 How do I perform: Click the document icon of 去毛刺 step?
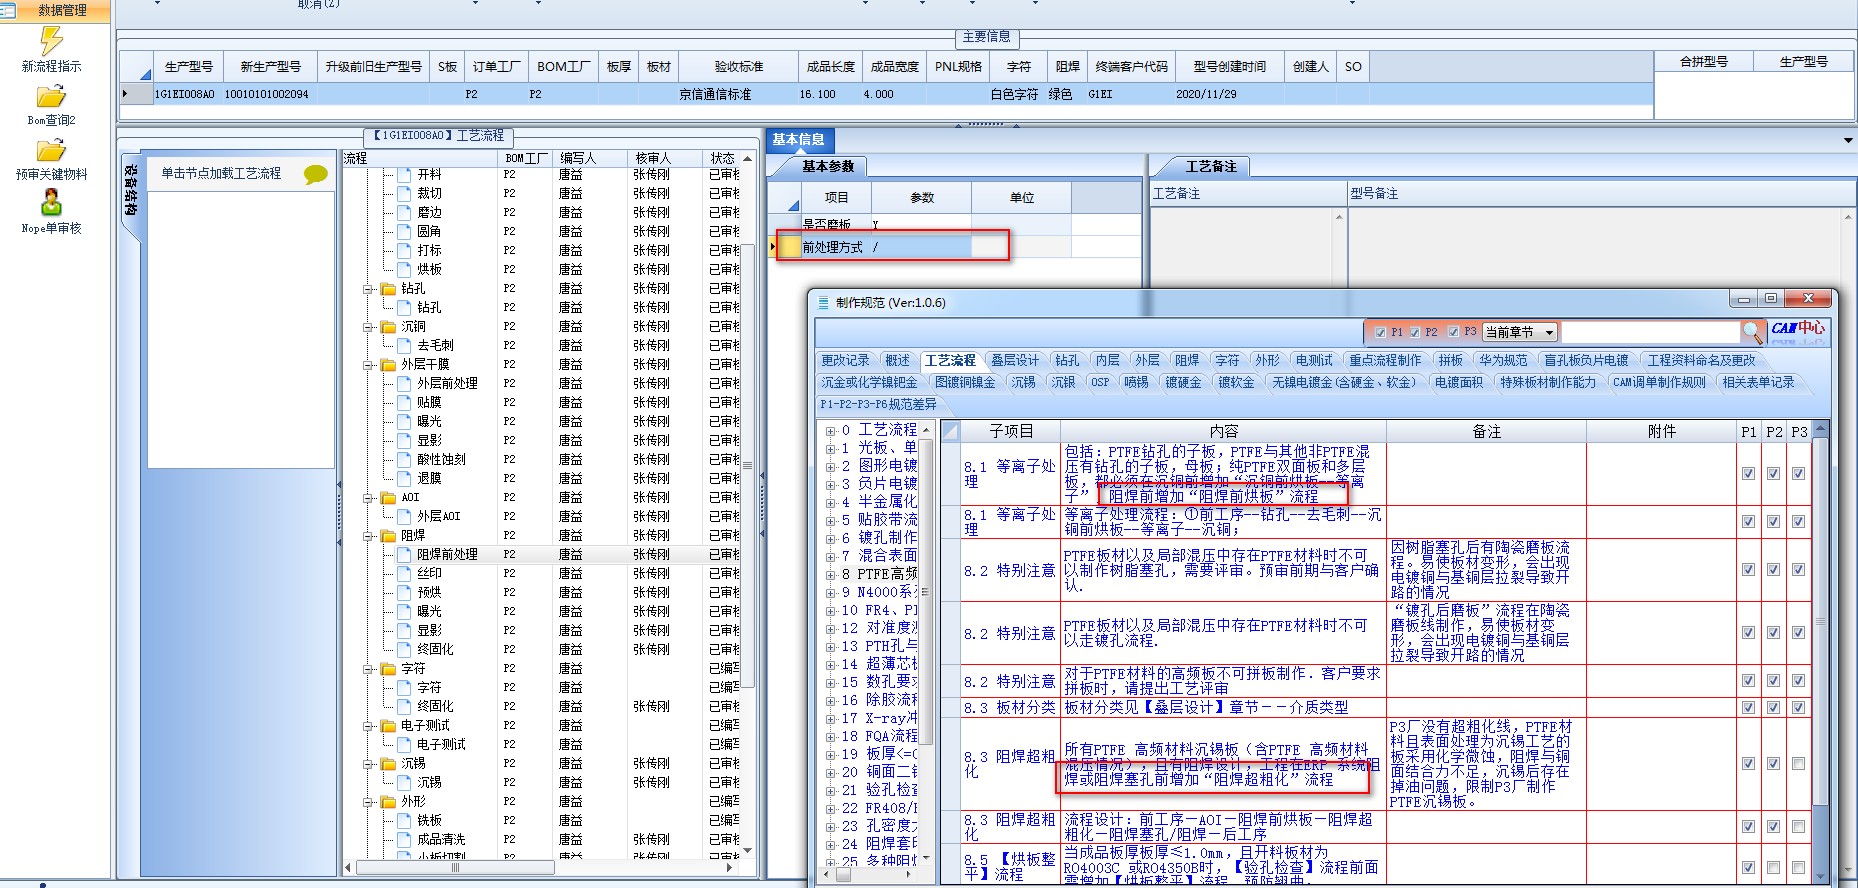[x=405, y=346]
